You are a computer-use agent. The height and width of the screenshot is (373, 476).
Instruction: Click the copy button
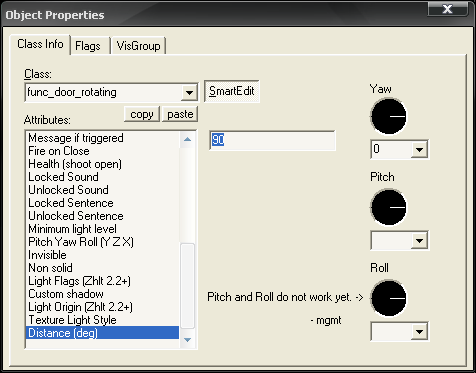142,114
